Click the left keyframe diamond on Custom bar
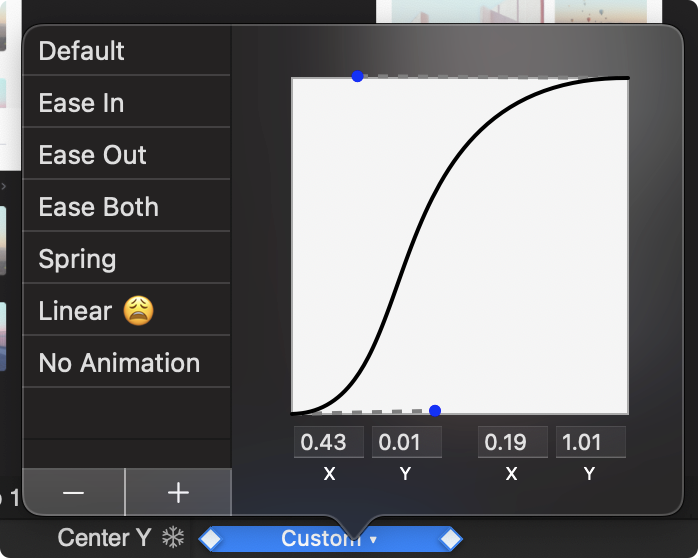698x558 pixels. (x=210, y=539)
